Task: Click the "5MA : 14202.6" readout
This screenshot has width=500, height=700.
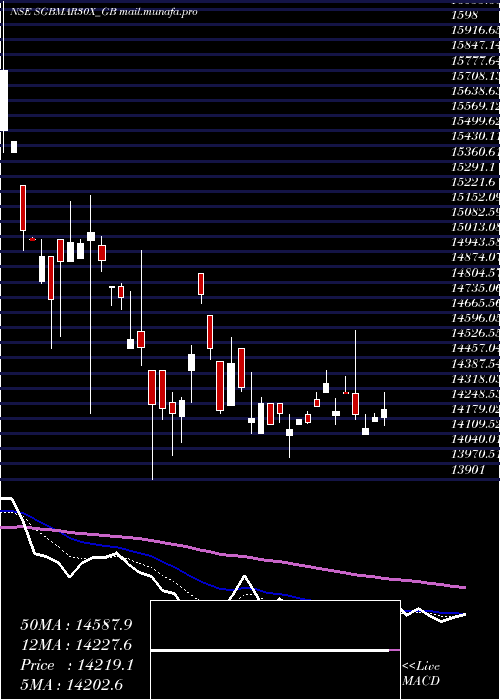Action: click(71, 685)
